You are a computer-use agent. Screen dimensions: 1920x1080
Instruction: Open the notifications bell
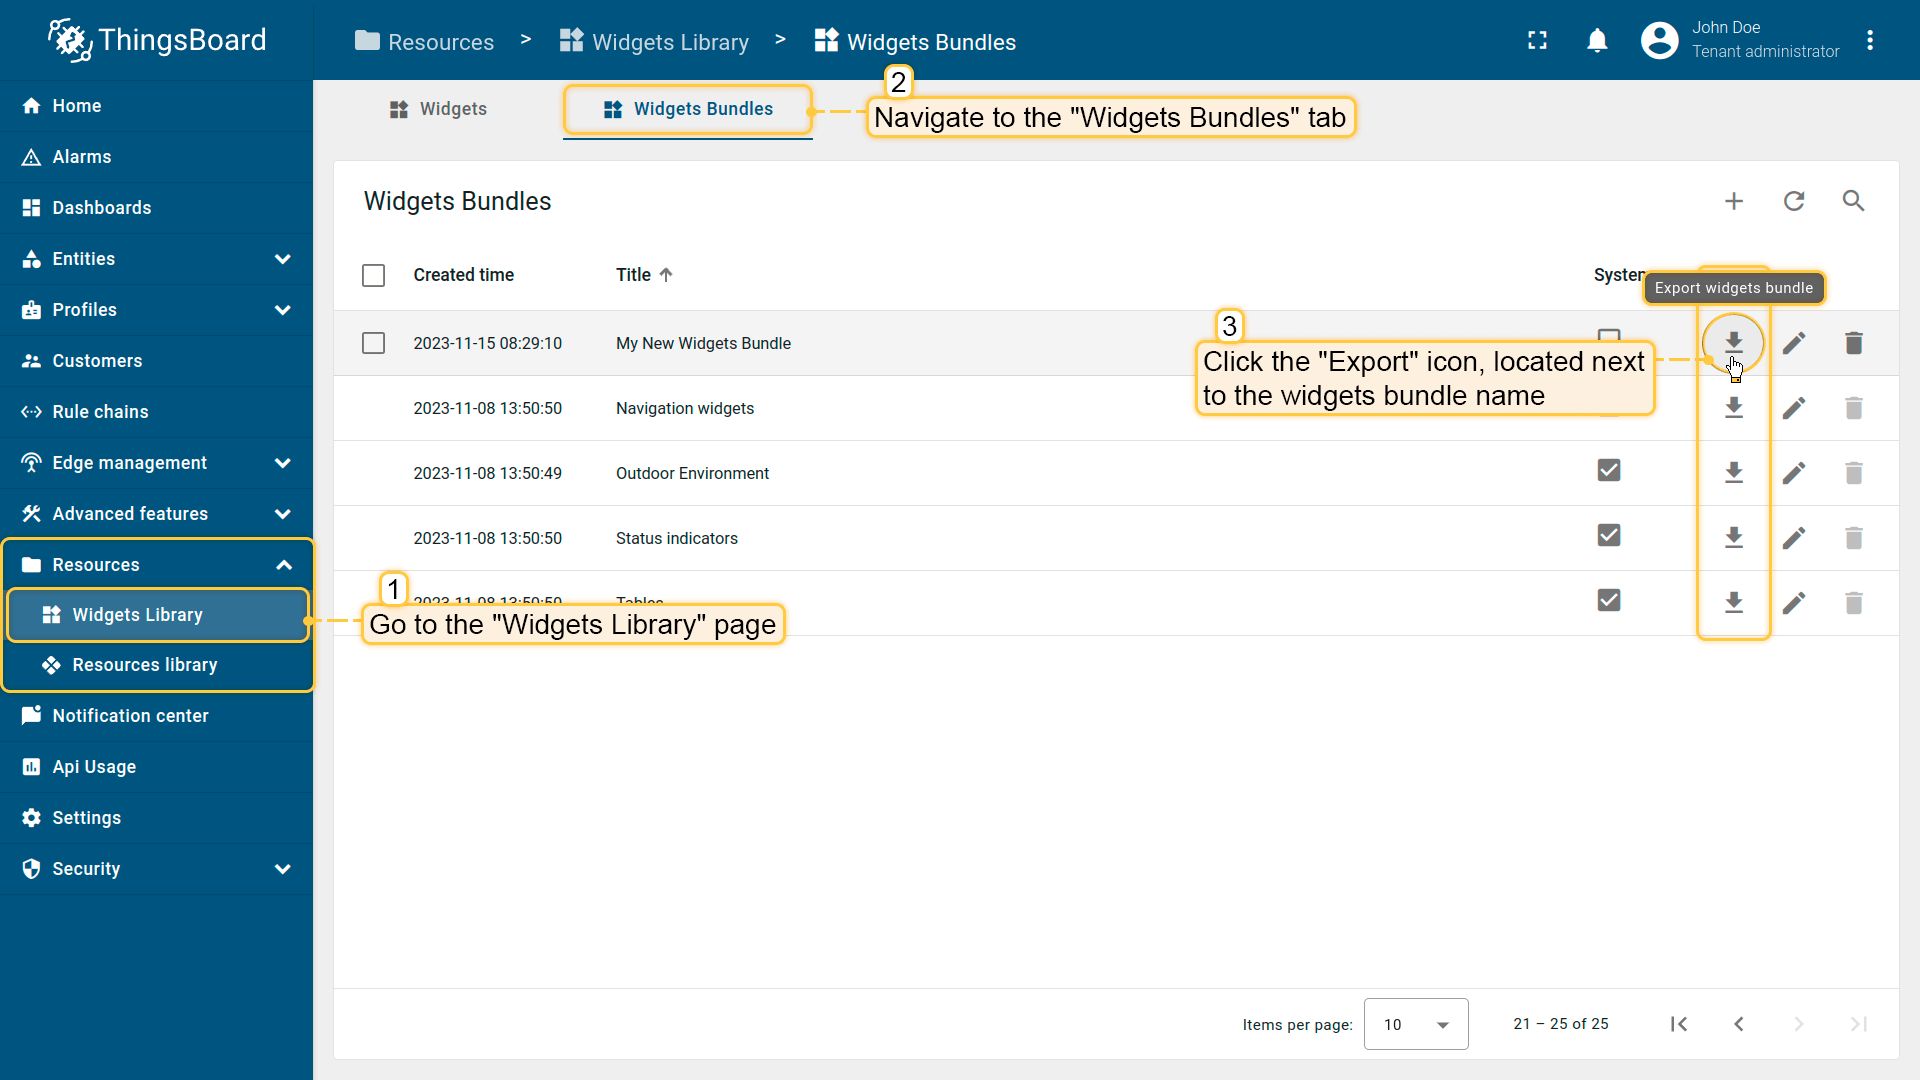[1597, 41]
